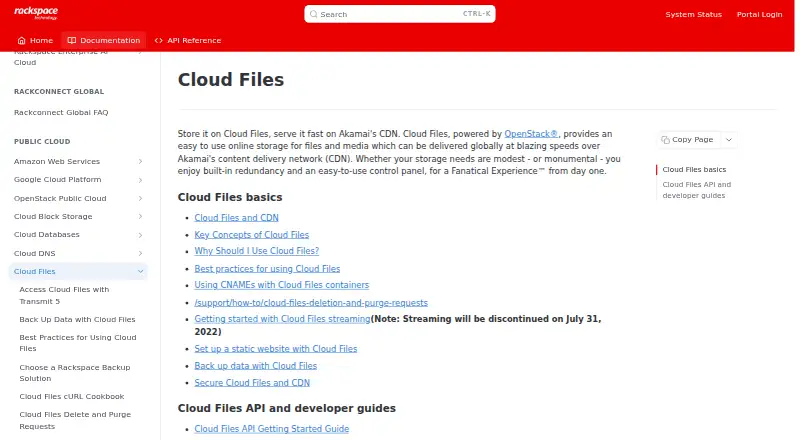The width and height of the screenshot is (800, 440).
Task: Open the API Reference tab
Action: pyautogui.click(x=188, y=40)
